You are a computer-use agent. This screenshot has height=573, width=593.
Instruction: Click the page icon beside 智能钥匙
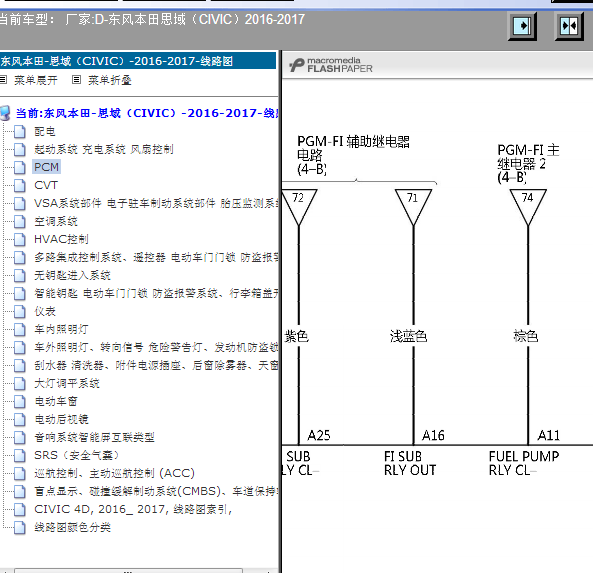20,293
